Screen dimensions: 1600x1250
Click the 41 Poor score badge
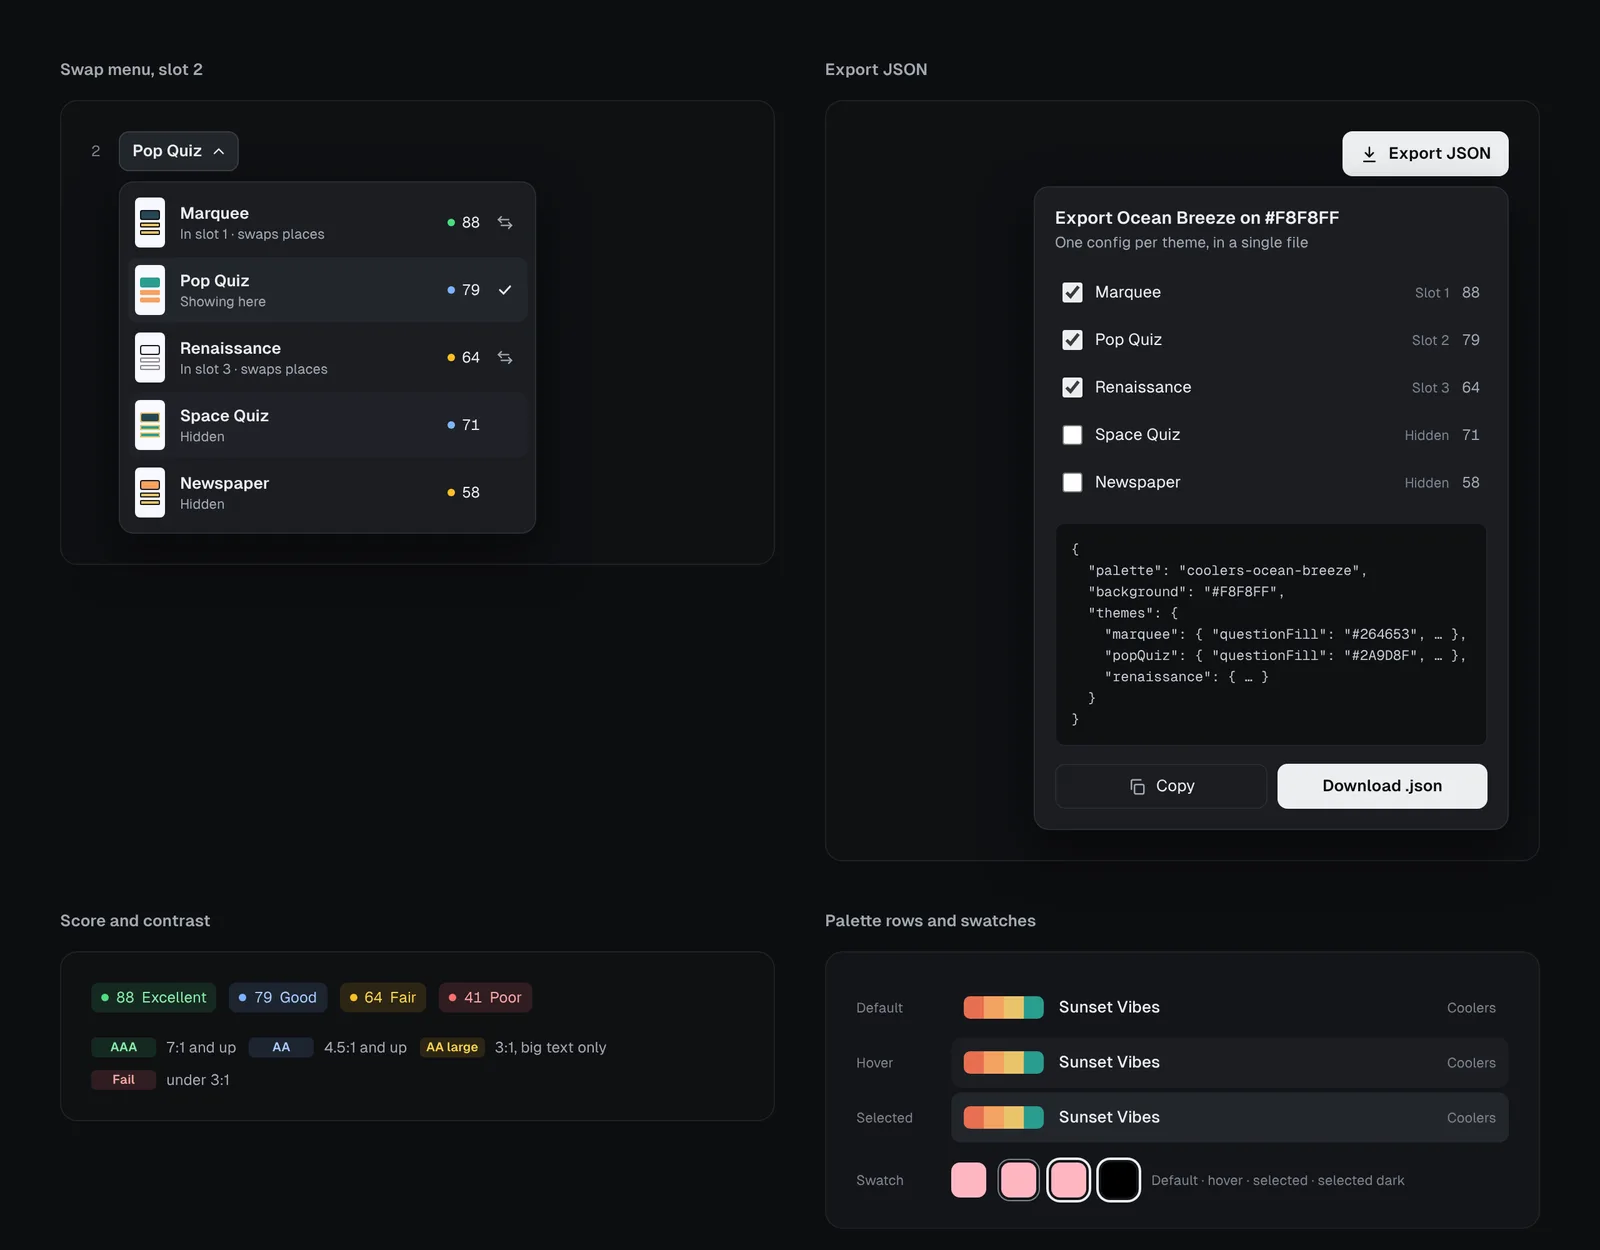(485, 997)
